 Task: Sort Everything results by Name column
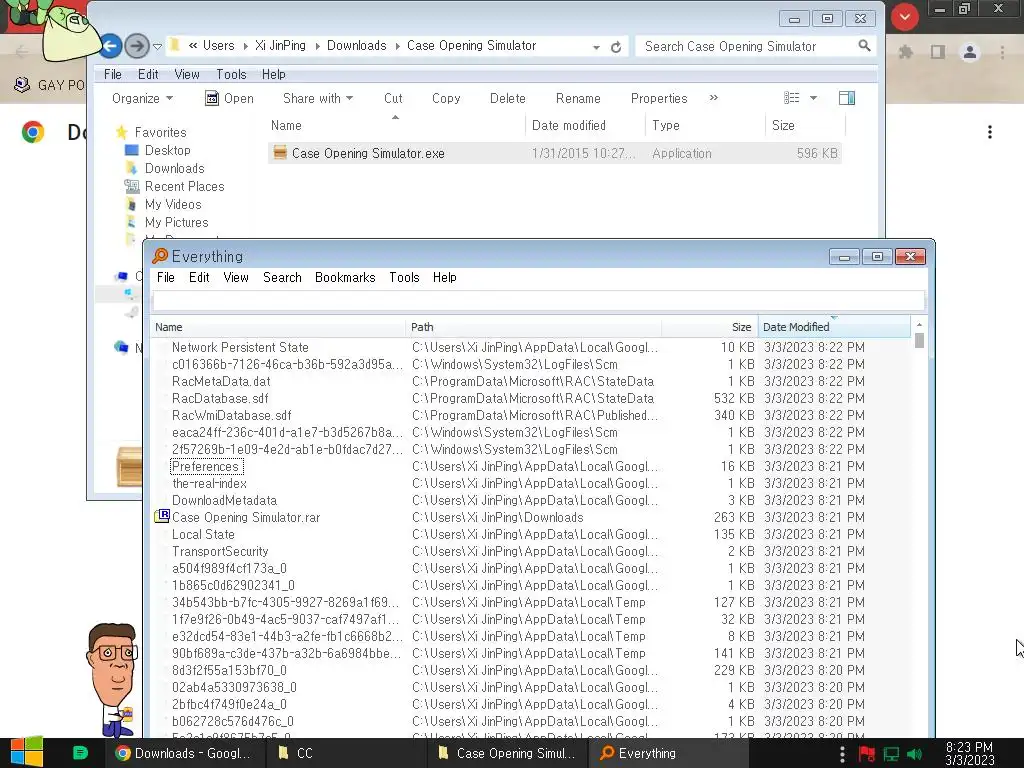tap(278, 327)
